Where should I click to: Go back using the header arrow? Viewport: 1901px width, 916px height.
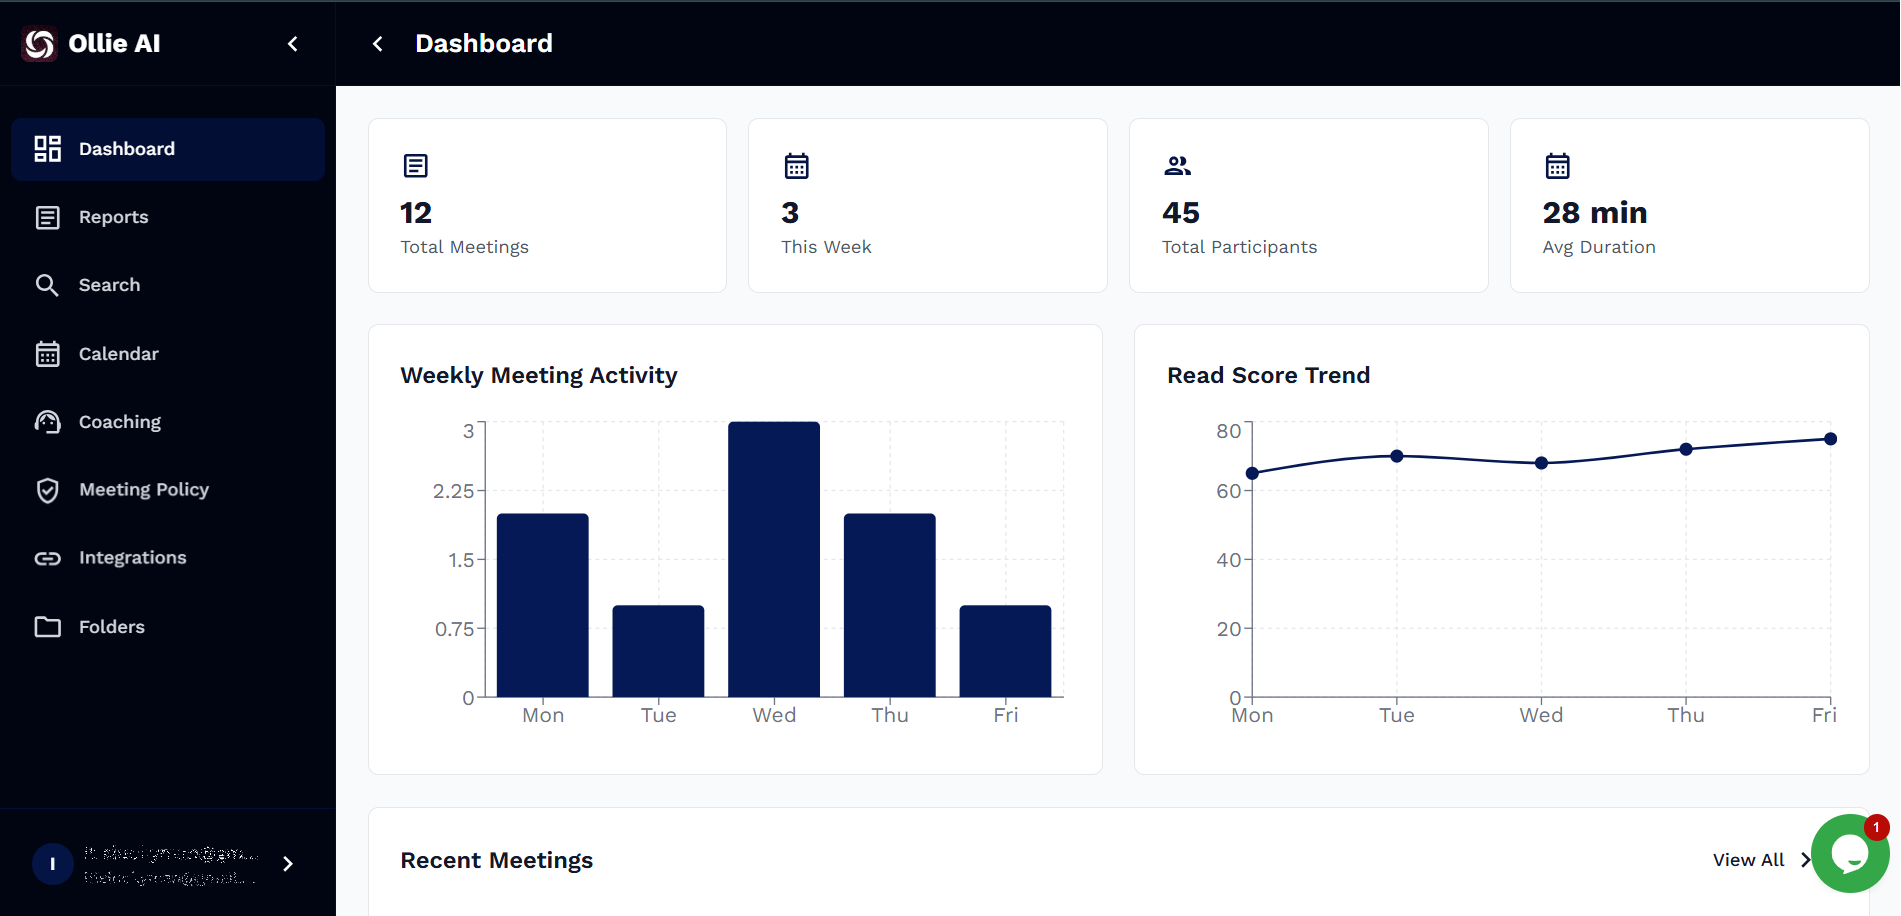coord(378,44)
